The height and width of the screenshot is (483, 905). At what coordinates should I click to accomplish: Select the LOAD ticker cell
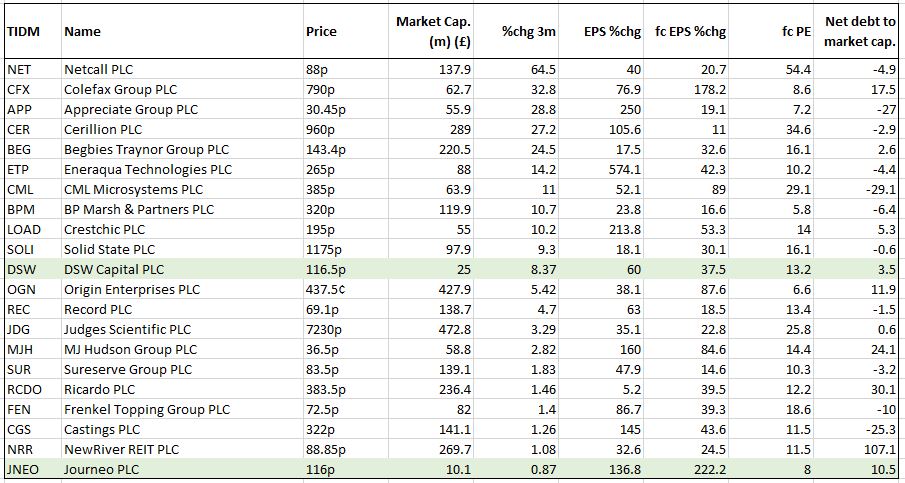tap(23, 229)
